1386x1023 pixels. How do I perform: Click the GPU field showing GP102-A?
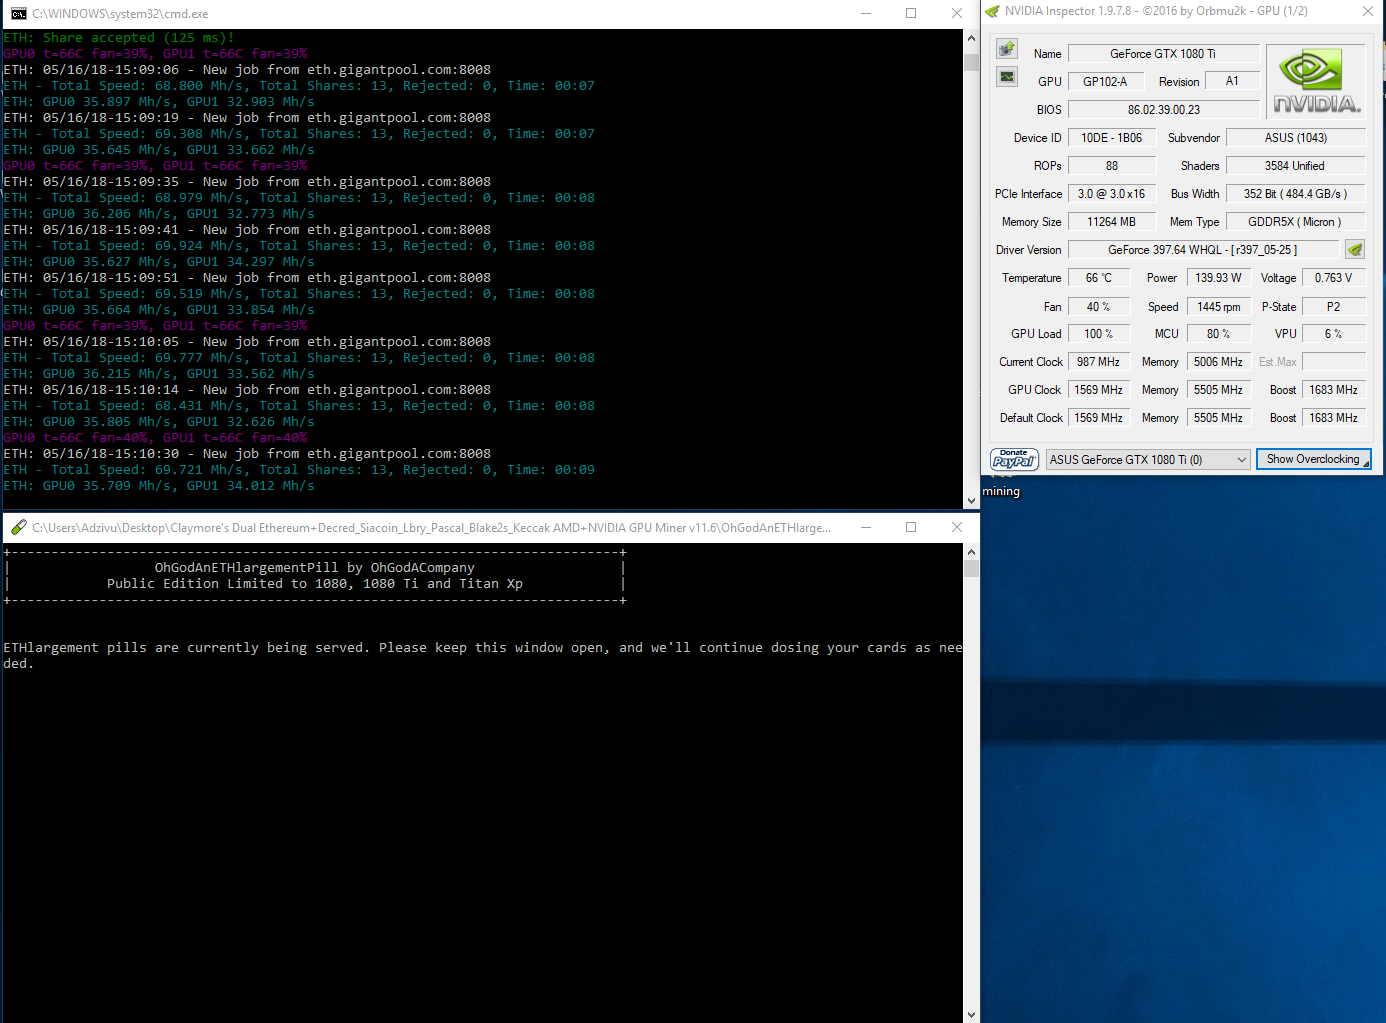point(1105,82)
